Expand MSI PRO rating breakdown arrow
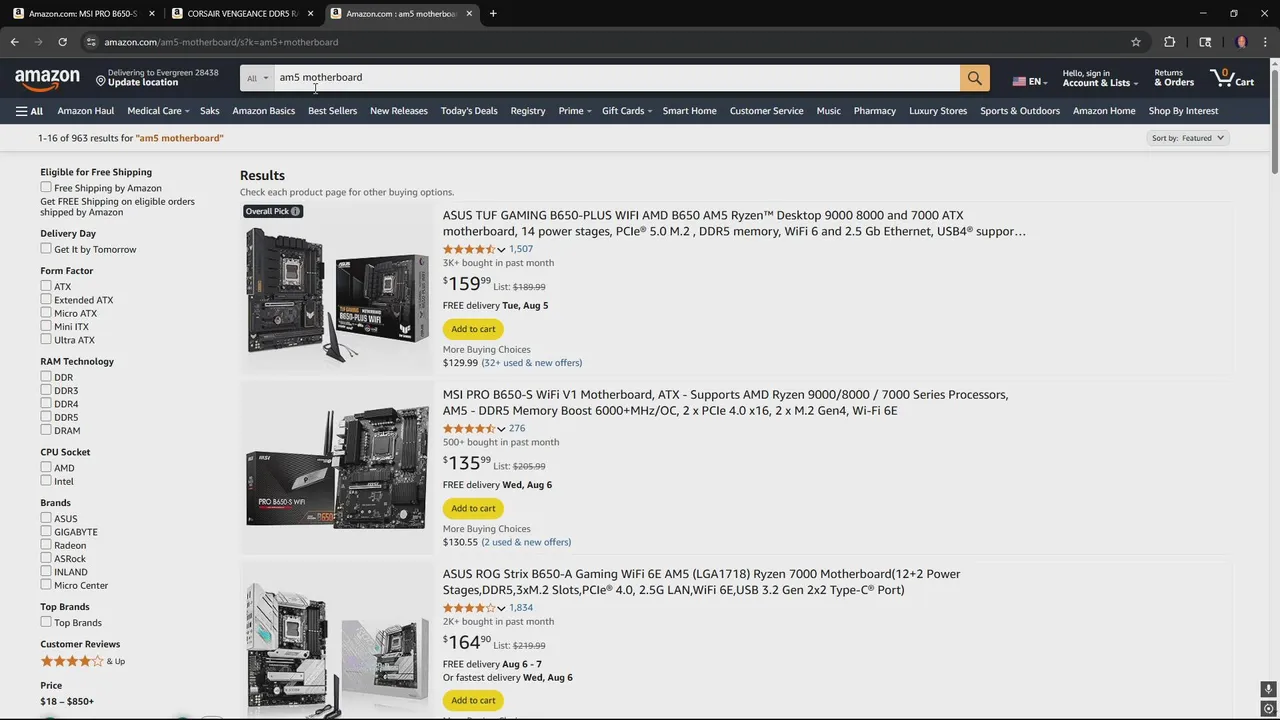Image resolution: width=1280 pixels, height=720 pixels. click(501, 429)
